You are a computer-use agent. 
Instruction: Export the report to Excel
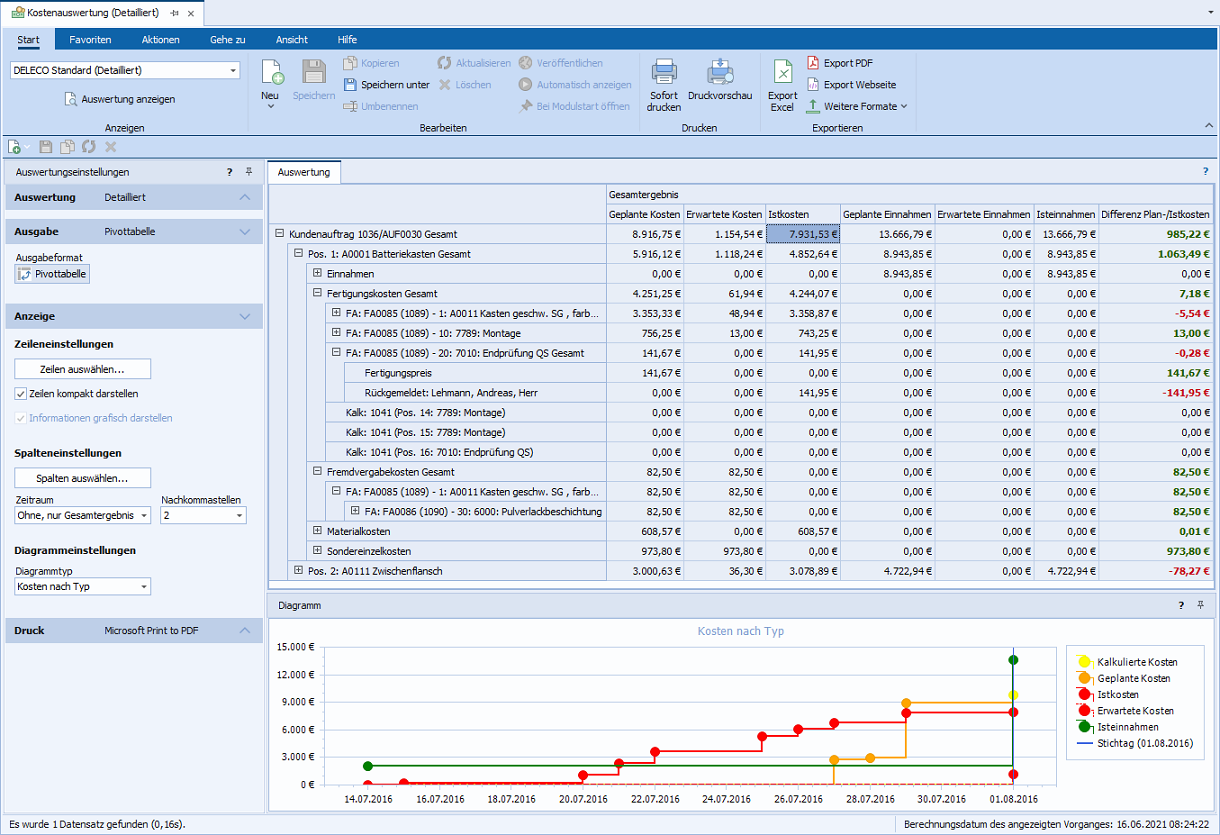782,73
